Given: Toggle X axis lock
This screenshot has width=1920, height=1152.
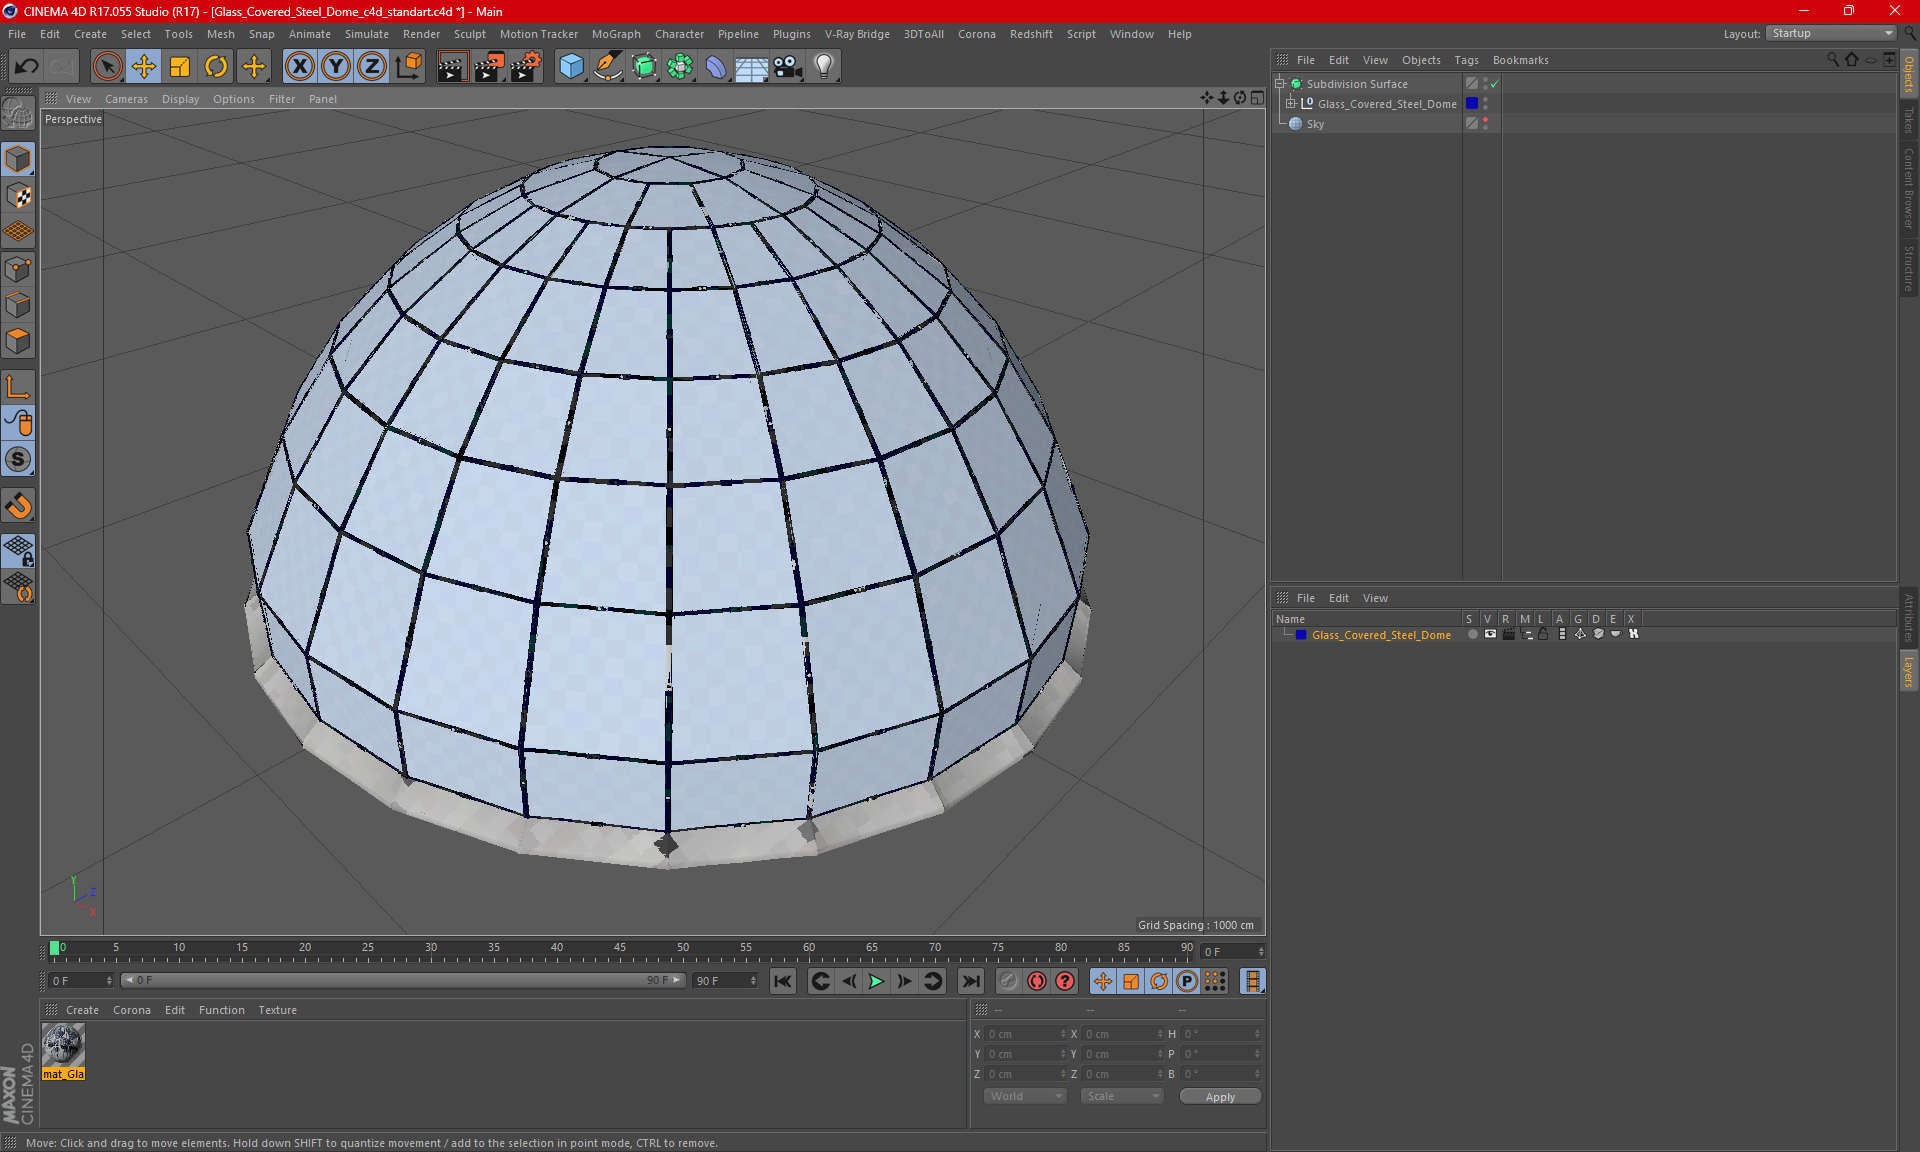Looking at the screenshot, I should tap(299, 67).
